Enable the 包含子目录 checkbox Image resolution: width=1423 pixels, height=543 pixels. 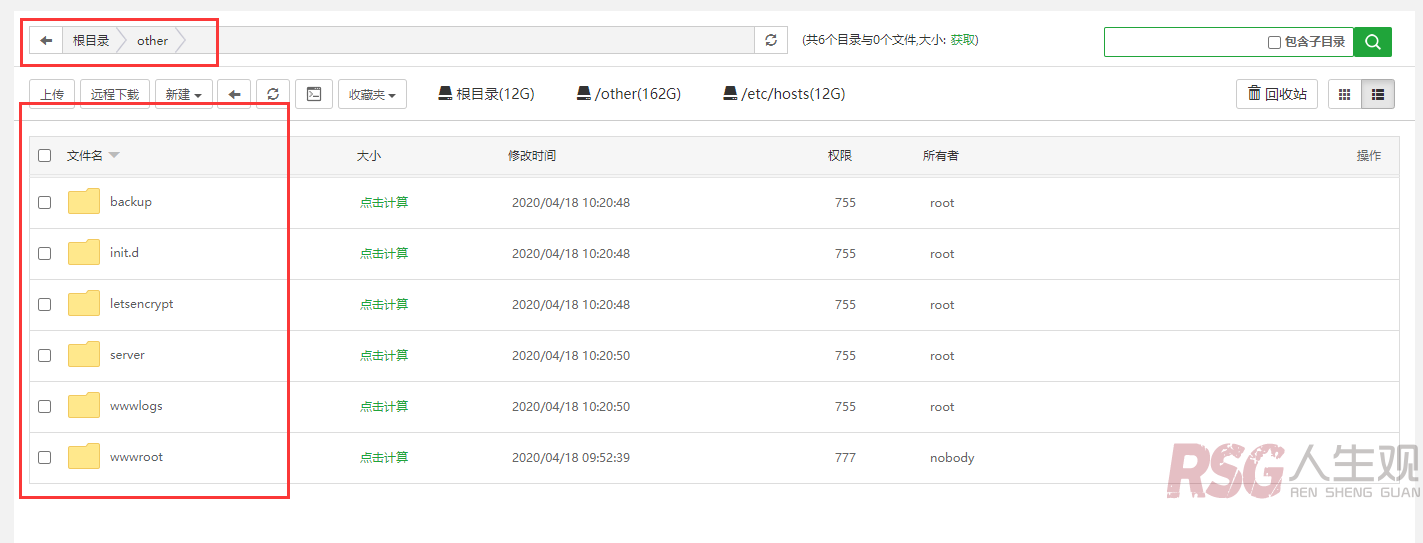pyautogui.click(x=1274, y=42)
